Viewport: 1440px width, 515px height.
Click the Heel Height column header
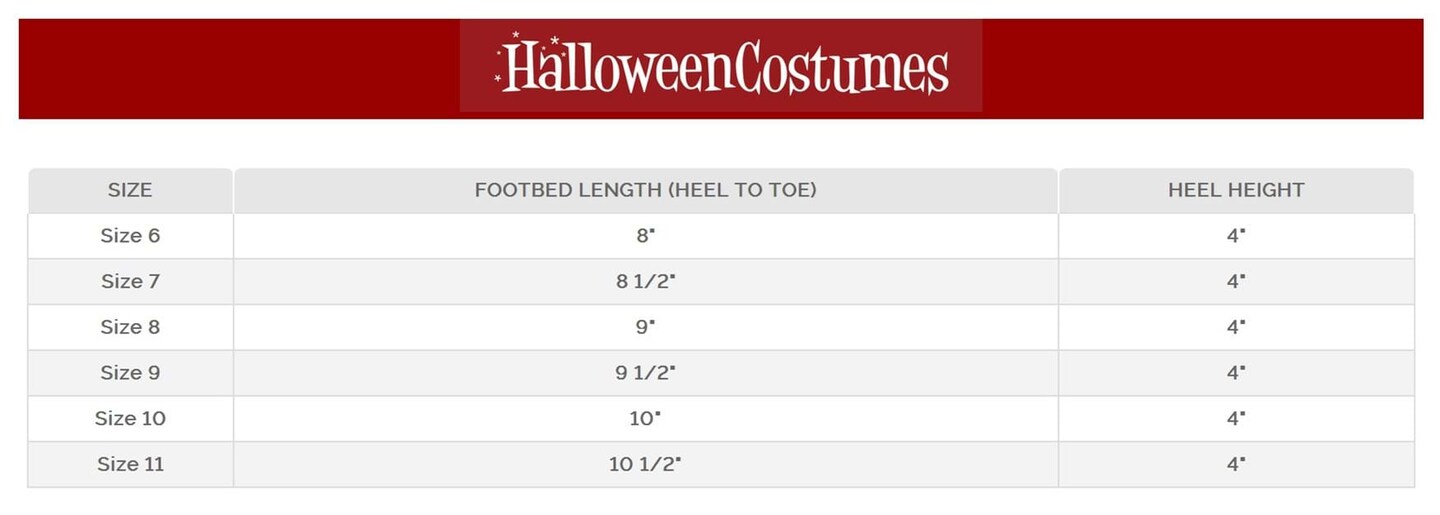(1236, 190)
